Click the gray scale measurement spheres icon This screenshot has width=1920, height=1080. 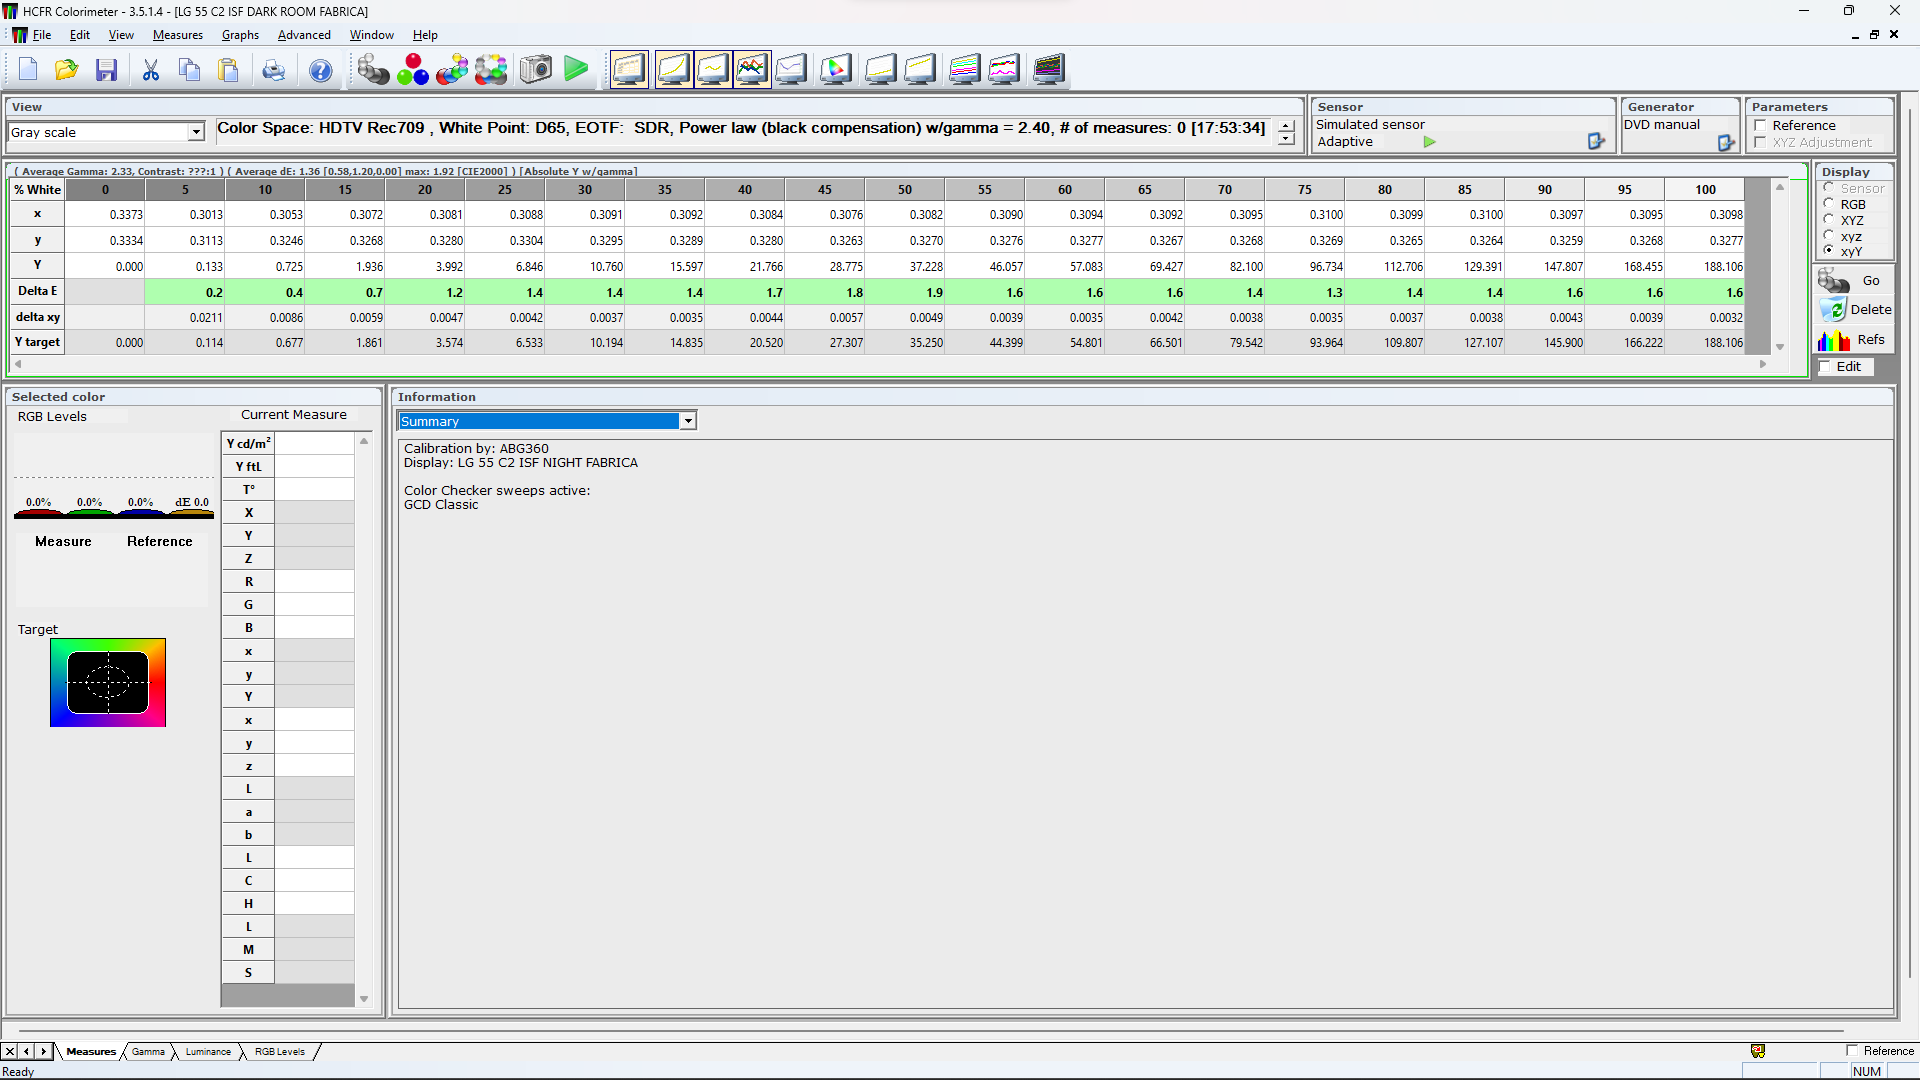point(373,70)
